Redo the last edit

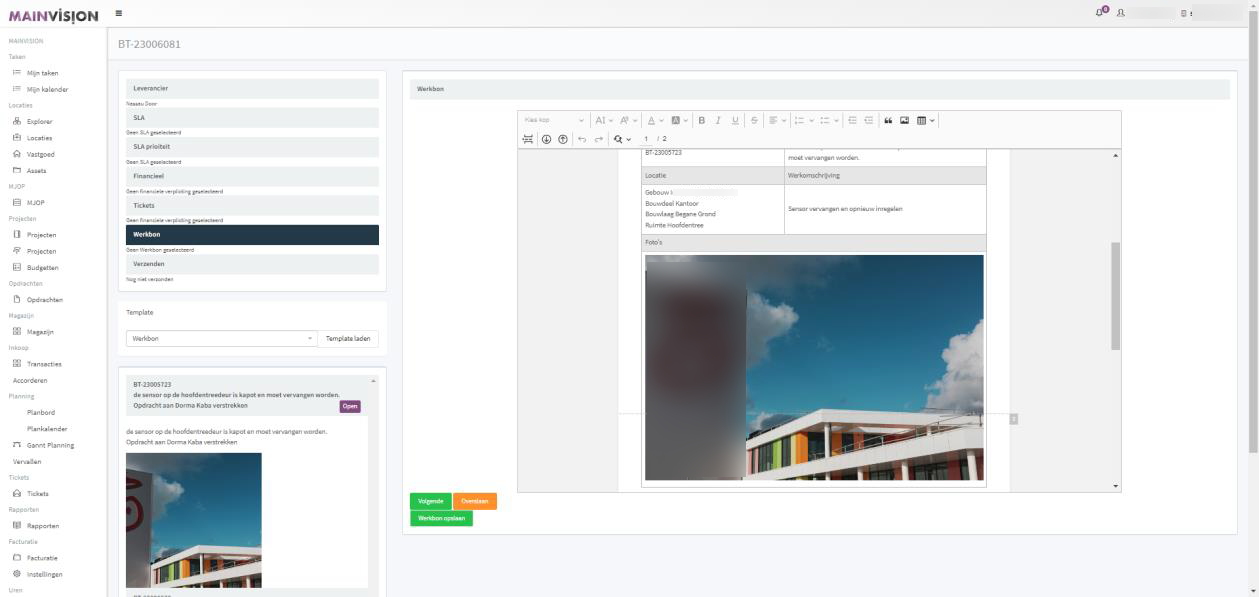tap(599, 139)
